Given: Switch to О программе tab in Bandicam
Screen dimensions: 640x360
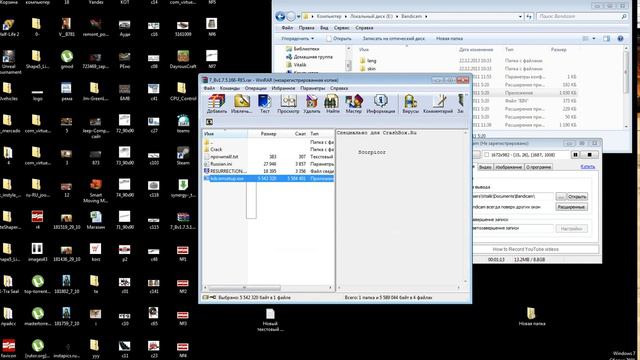Looking at the screenshot, I should 538,167.
